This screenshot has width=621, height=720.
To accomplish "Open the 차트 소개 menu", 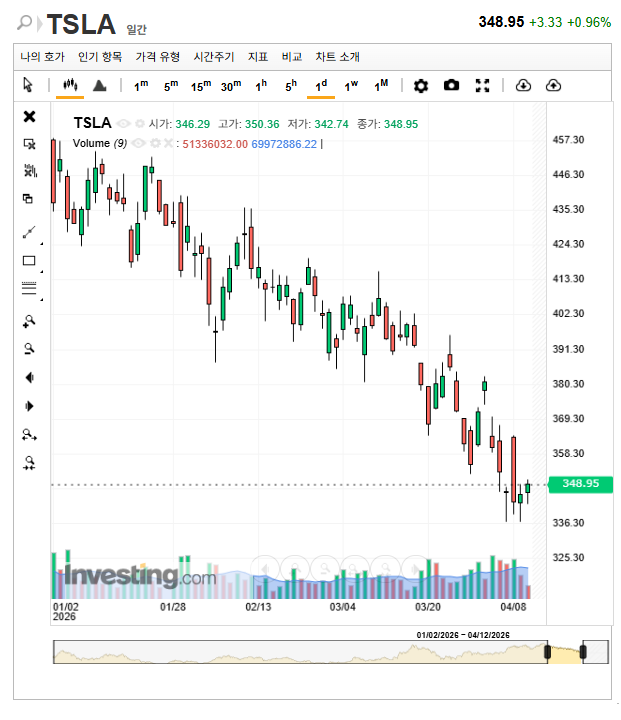I will pos(337,56).
